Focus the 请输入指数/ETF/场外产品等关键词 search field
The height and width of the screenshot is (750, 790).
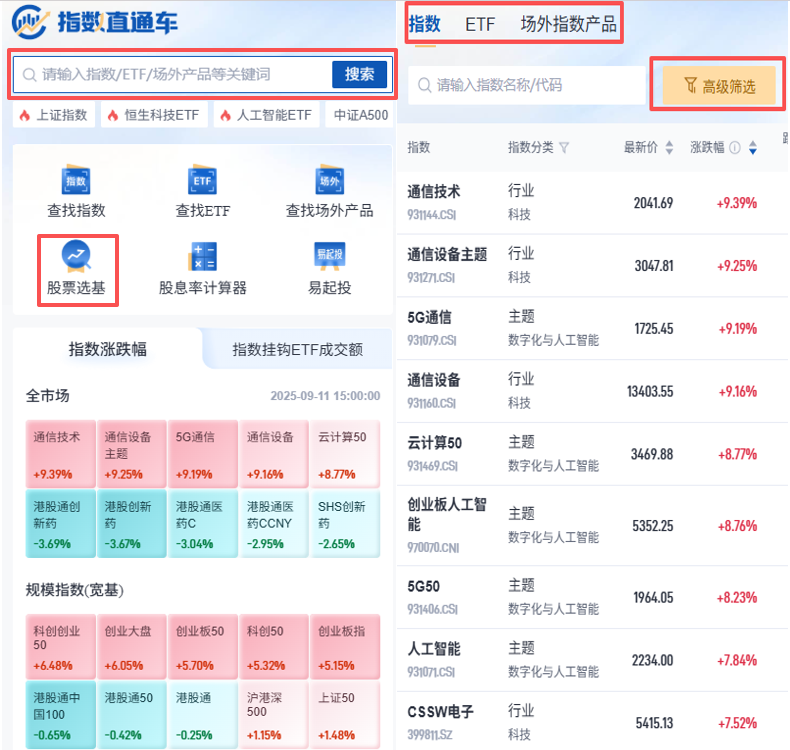point(173,75)
